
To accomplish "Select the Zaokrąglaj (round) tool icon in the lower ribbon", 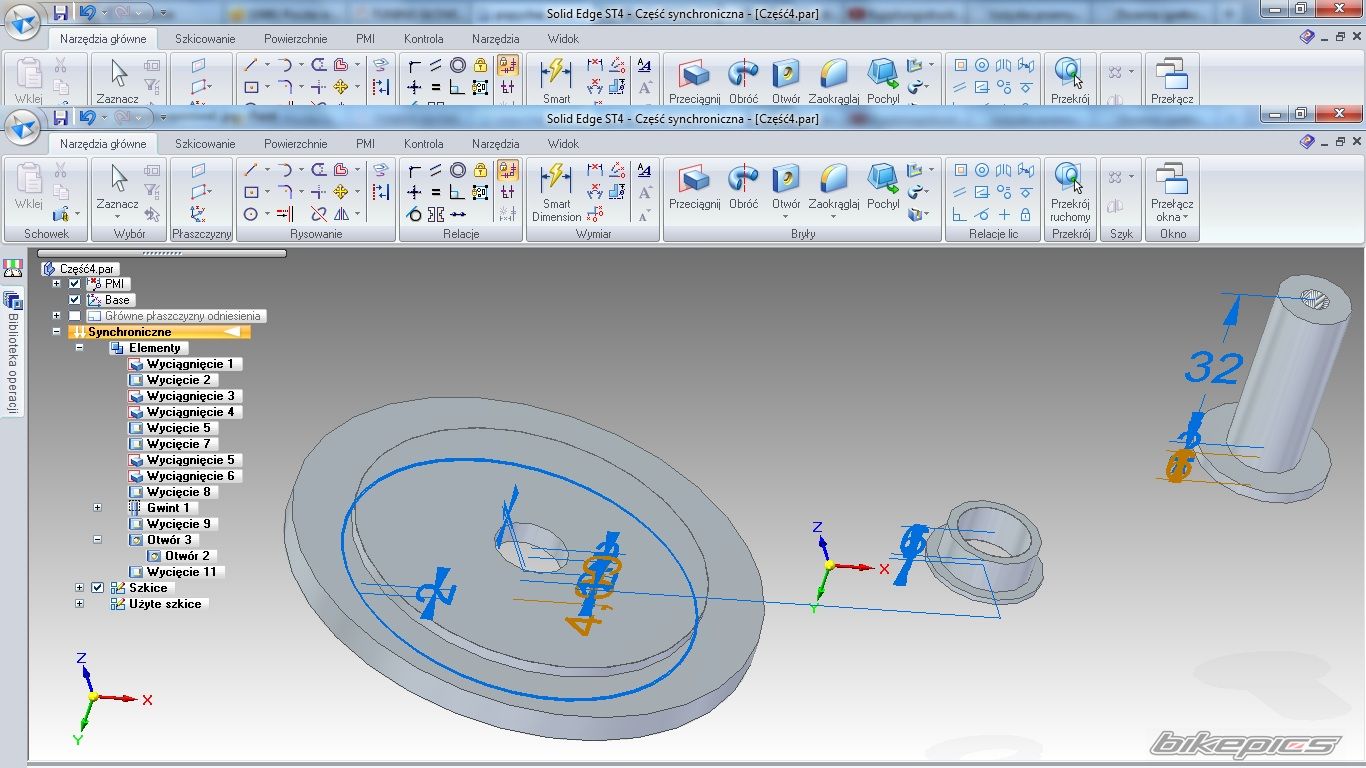I will click(834, 180).
